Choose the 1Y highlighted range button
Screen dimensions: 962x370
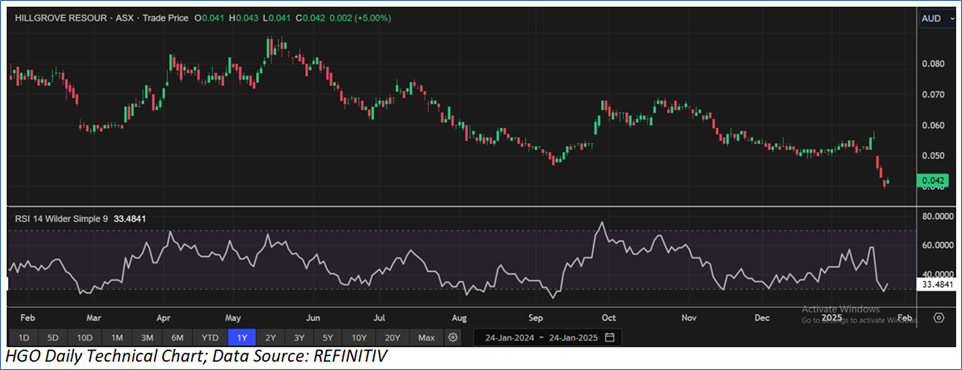point(242,337)
